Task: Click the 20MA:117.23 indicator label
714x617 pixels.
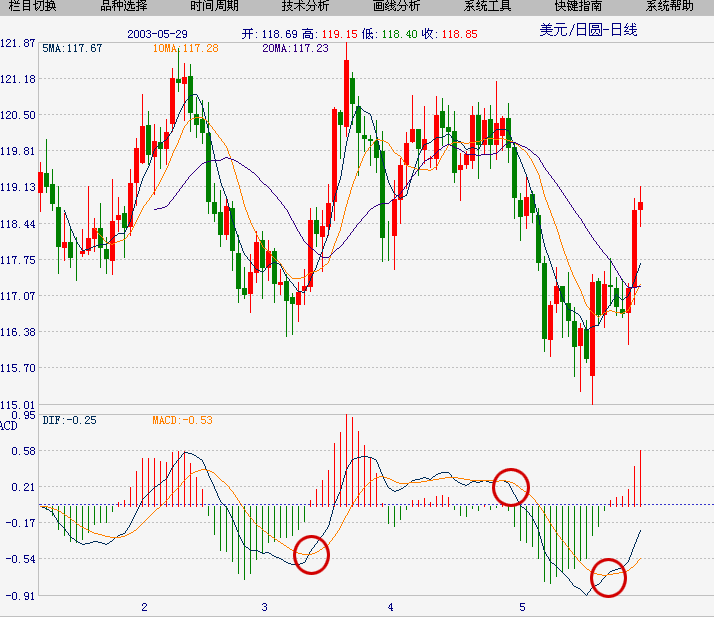Action: click(295, 48)
